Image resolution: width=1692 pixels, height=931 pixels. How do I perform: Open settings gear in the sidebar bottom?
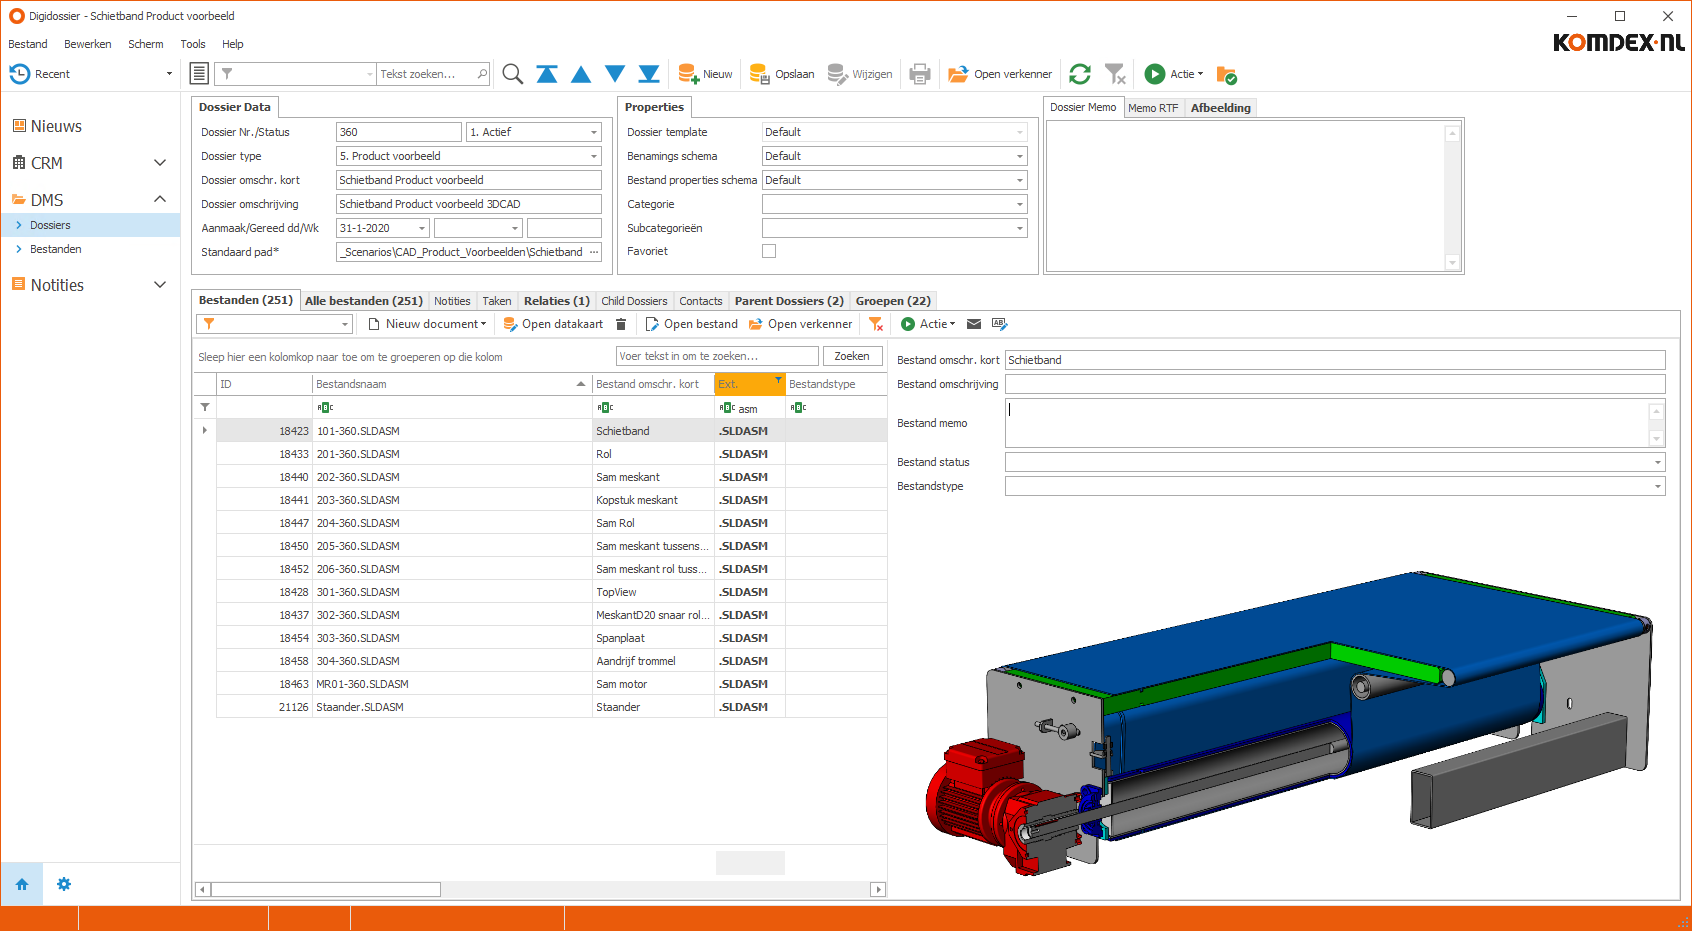(64, 884)
